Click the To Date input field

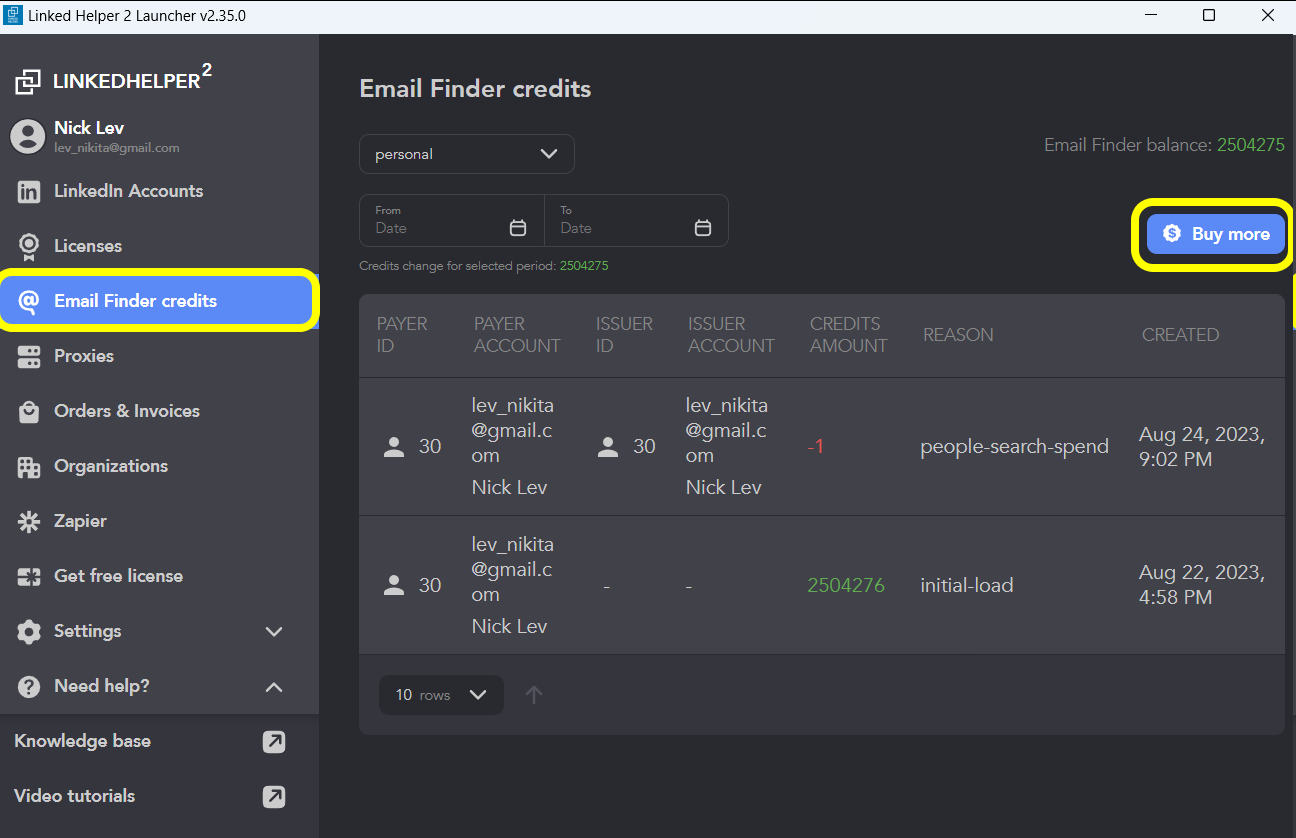(x=636, y=220)
